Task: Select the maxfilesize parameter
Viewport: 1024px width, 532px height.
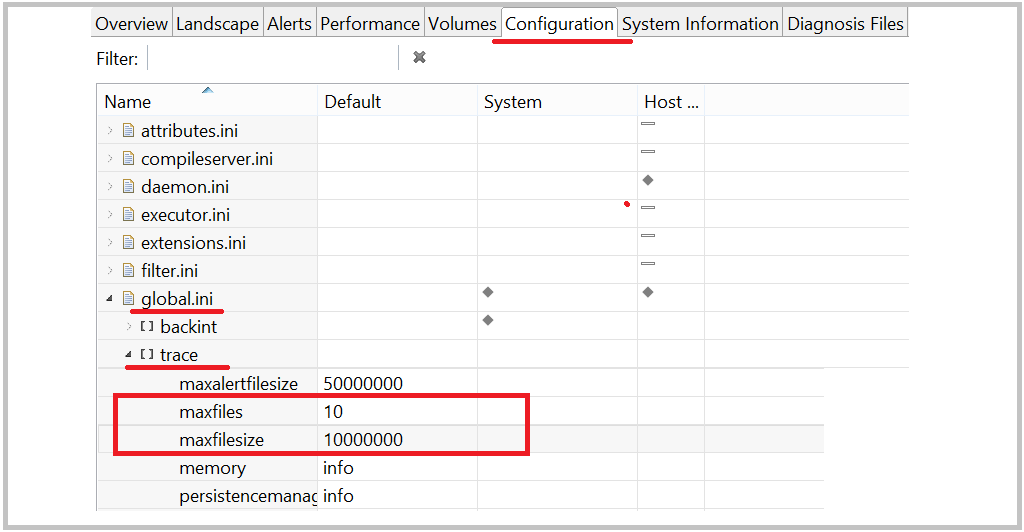Action: [221, 440]
